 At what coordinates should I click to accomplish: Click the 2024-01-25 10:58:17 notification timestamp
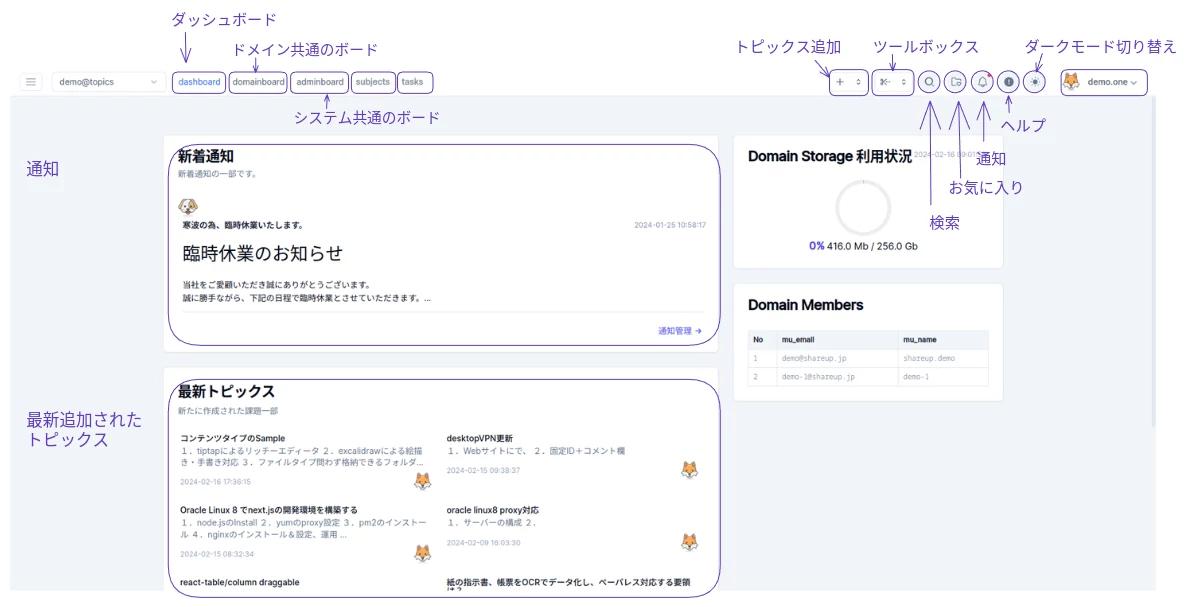pos(670,225)
